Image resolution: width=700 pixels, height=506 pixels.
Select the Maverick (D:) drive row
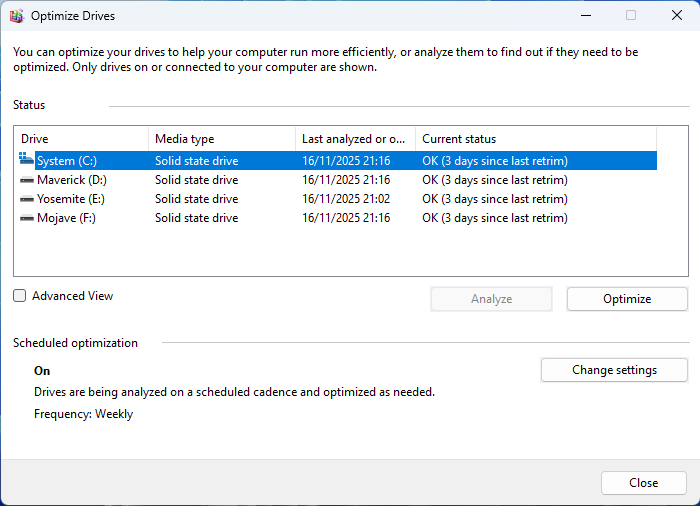point(338,180)
